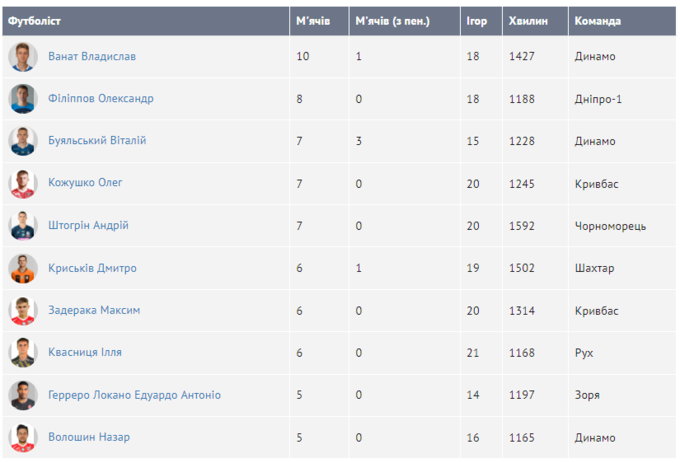Click Філіппов Олександр's avatar image
The image size is (680, 463).
pos(23,99)
